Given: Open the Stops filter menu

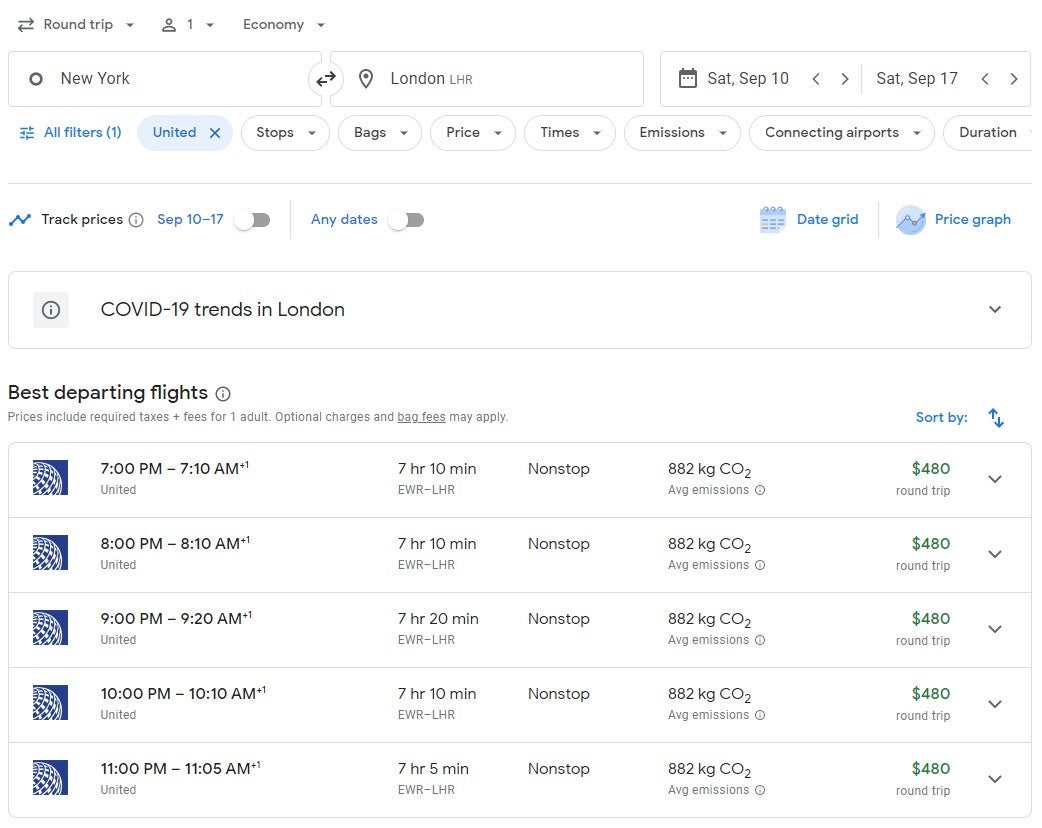Looking at the screenshot, I should (285, 133).
